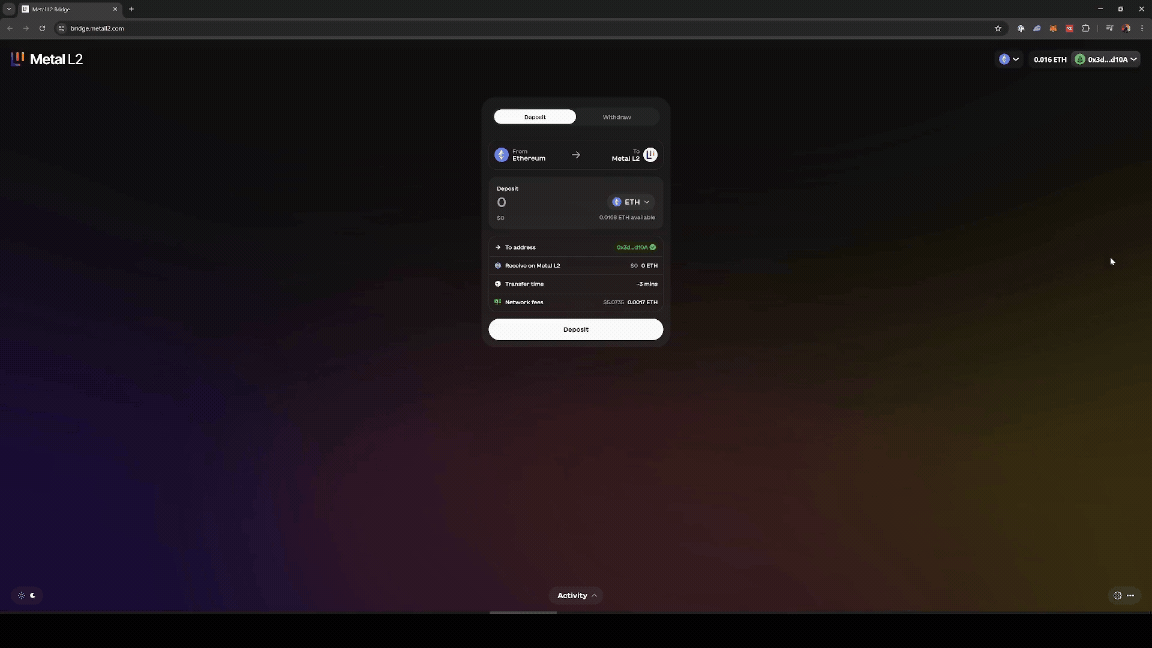The height and width of the screenshot is (648, 1152).
Task: Open the blue extension left of MetaMask
Action: pos(1037,29)
